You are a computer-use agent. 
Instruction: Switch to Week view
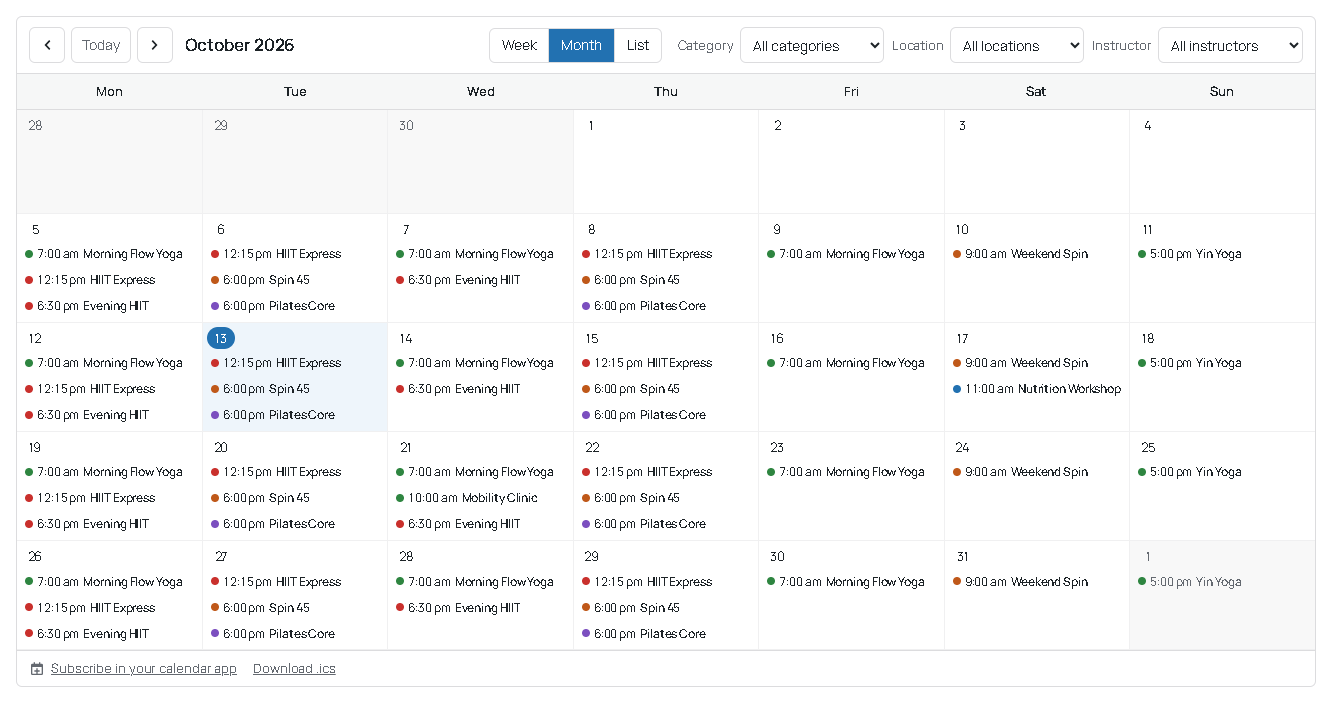coord(519,45)
